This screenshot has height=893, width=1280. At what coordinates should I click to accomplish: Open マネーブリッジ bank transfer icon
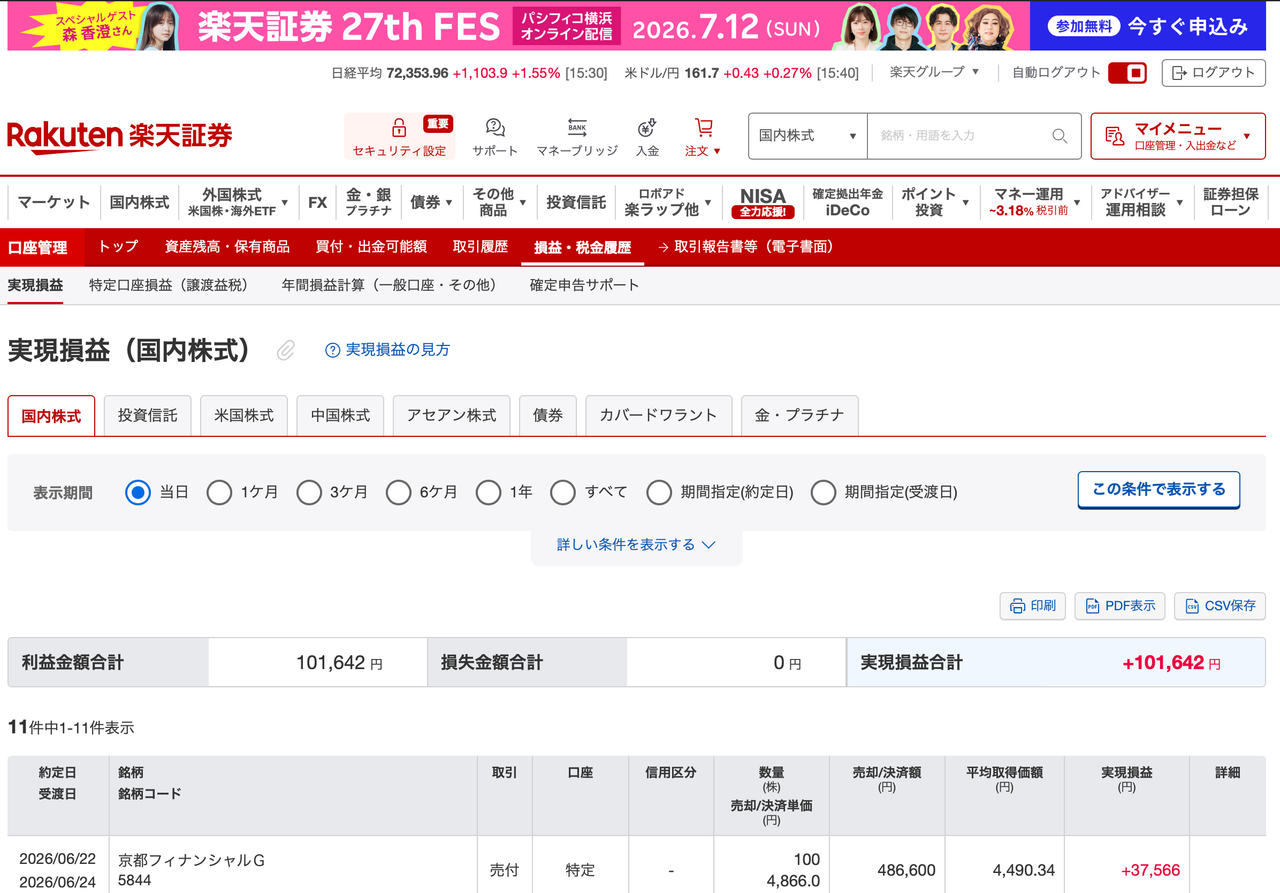coord(577,127)
